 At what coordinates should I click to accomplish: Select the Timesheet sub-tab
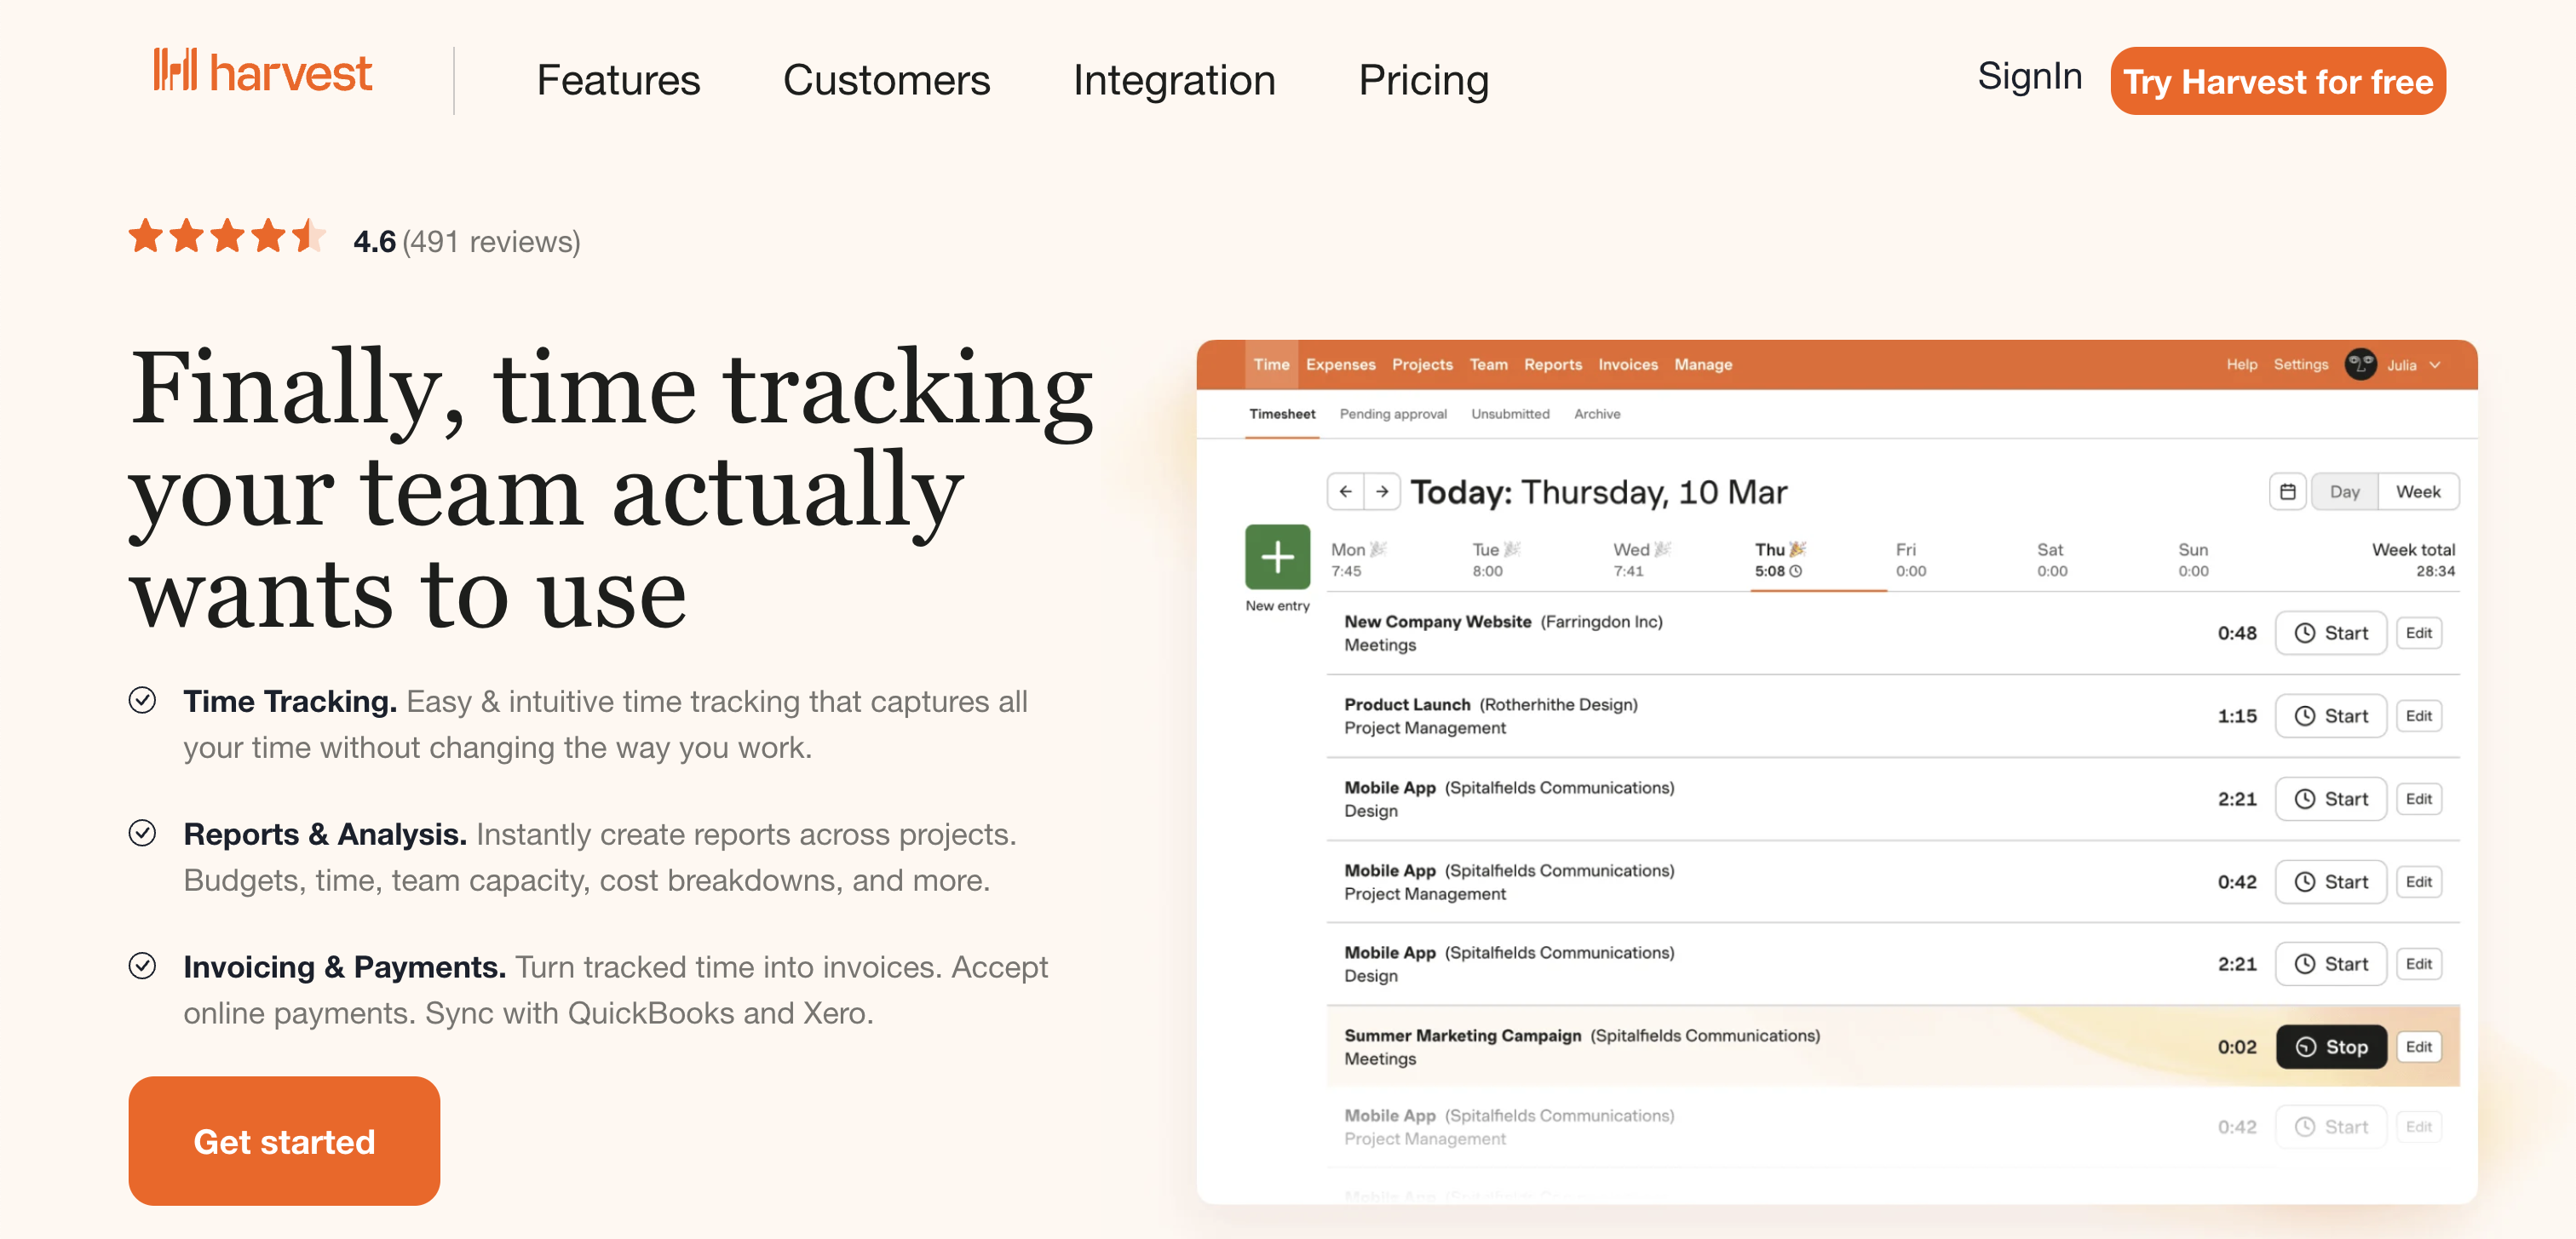click(x=1282, y=414)
